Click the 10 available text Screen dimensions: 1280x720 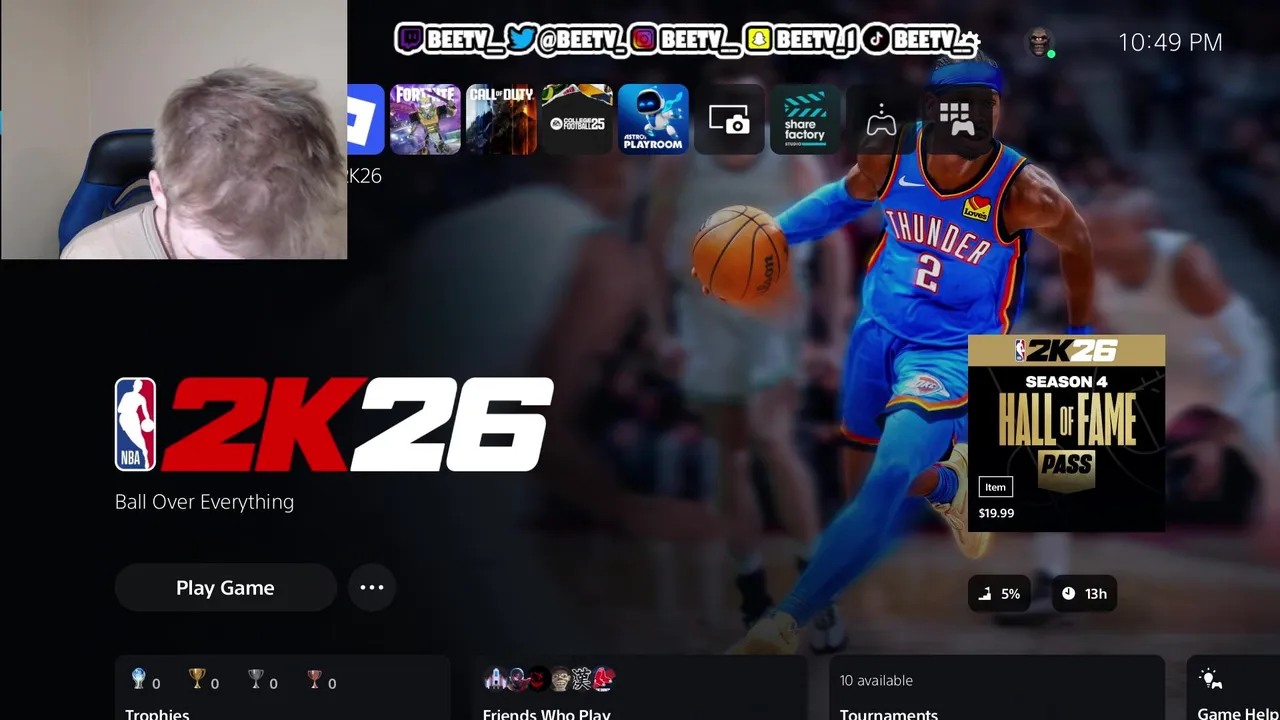point(876,680)
